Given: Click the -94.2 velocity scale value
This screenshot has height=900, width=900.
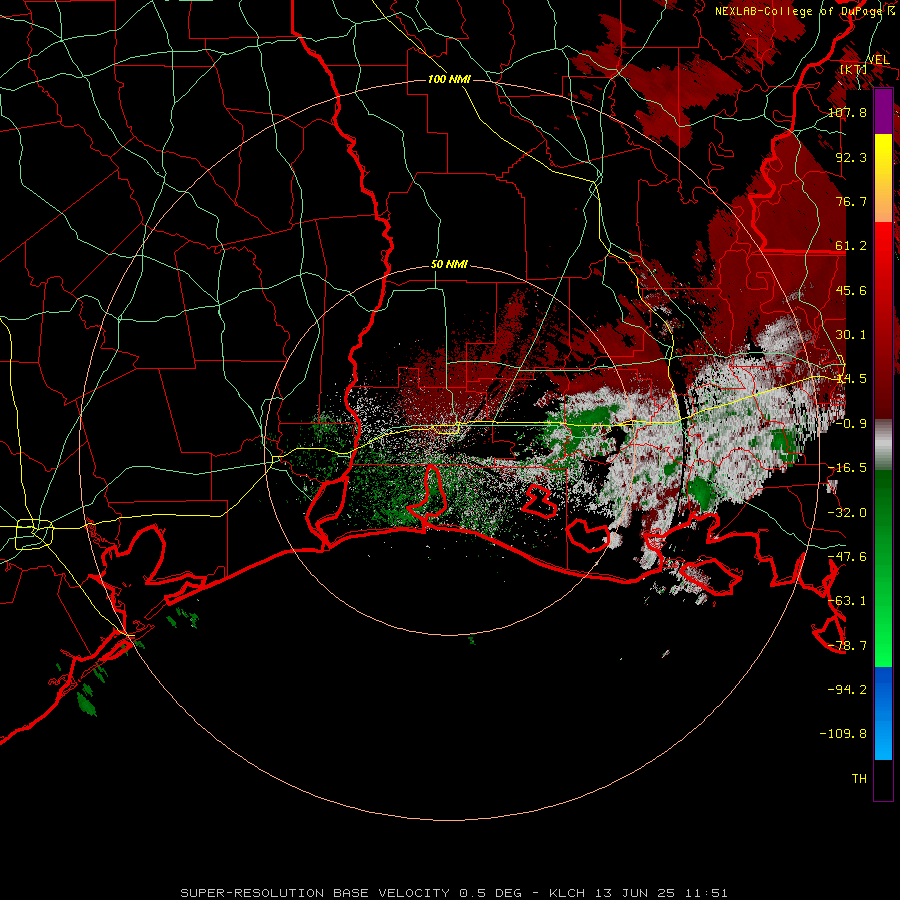Looking at the screenshot, I should pos(847,689).
